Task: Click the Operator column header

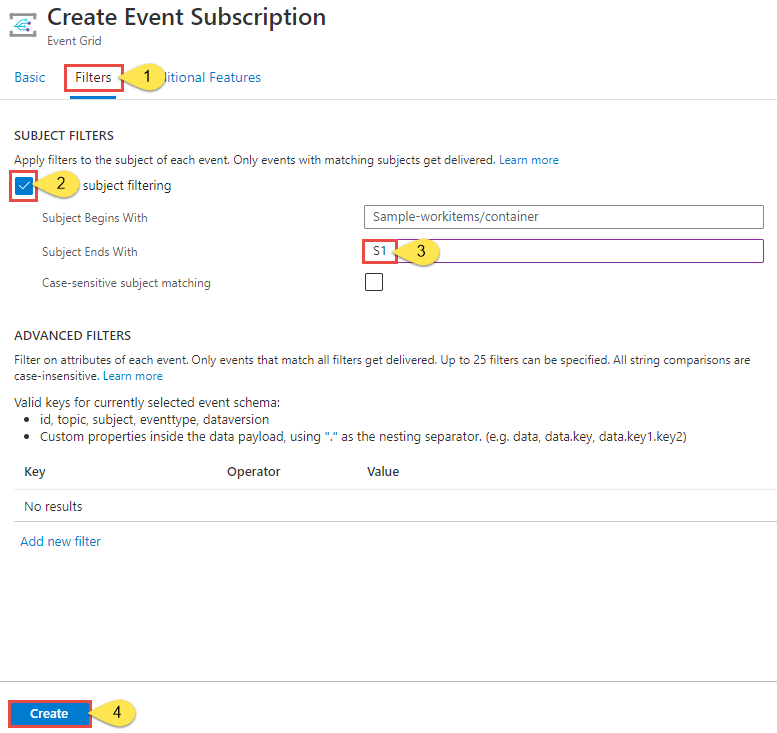Action: [254, 471]
